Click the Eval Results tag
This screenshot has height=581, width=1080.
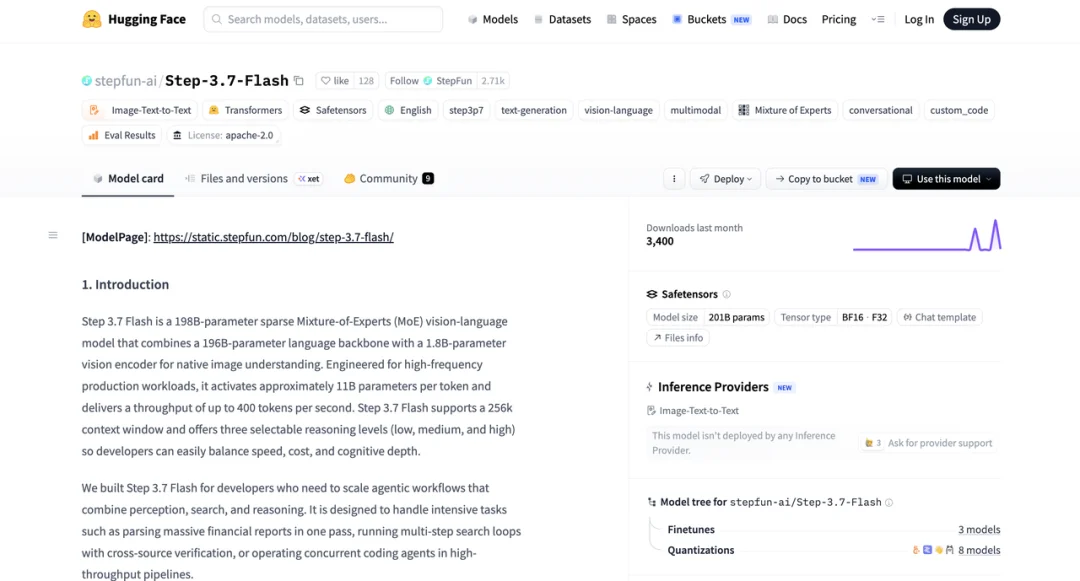122,136
